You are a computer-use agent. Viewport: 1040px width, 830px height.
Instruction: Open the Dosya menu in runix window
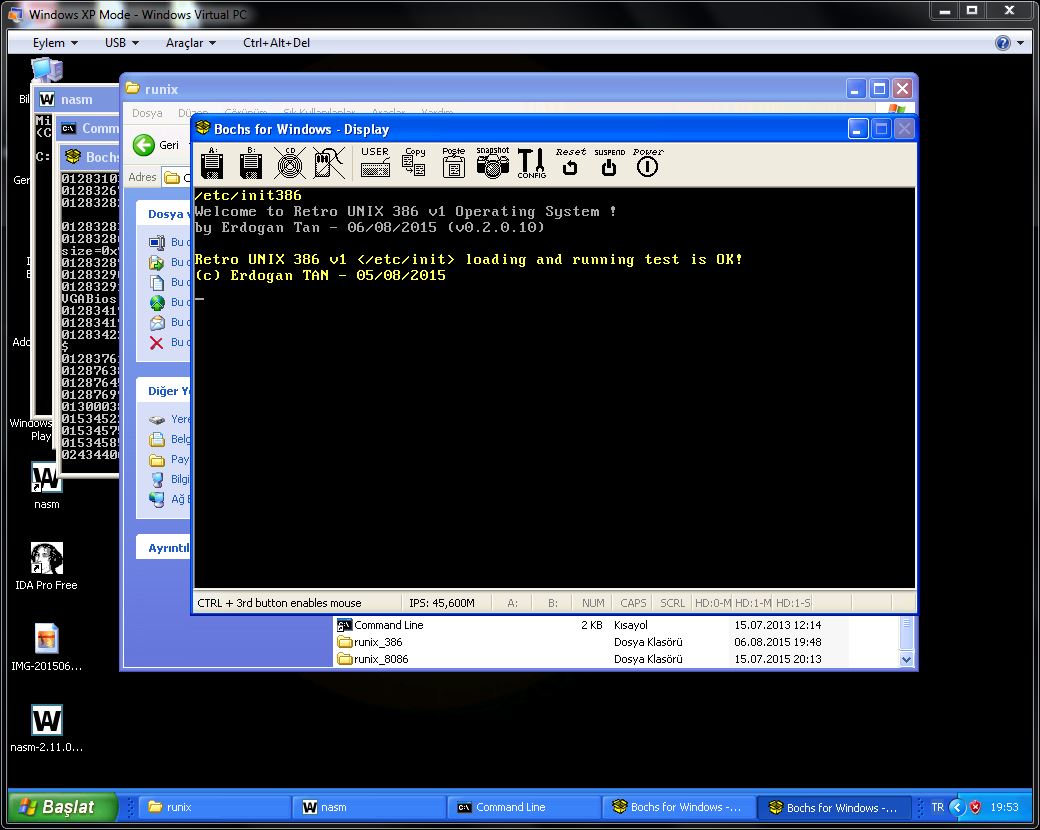click(x=147, y=113)
